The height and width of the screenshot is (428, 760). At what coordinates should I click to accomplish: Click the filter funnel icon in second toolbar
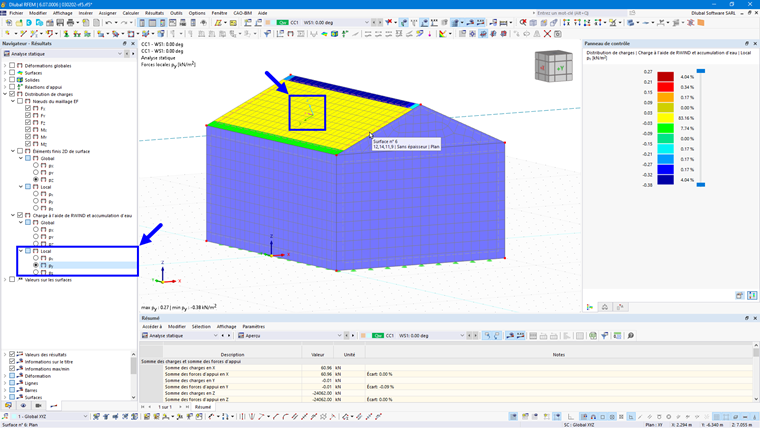click(x=267, y=34)
